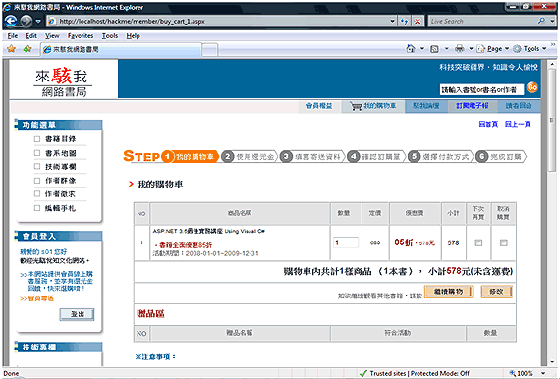560x379 pixels.
Task: Click the 回首頁 link
Action: [488, 124]
